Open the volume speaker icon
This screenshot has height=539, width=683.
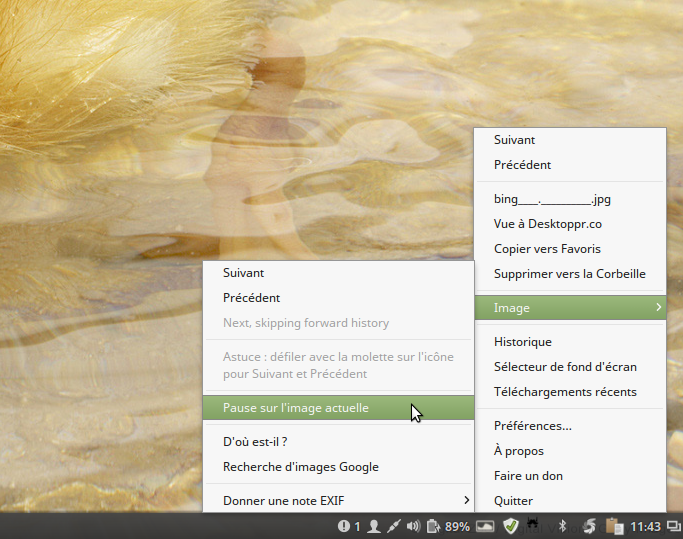point(414,526)
